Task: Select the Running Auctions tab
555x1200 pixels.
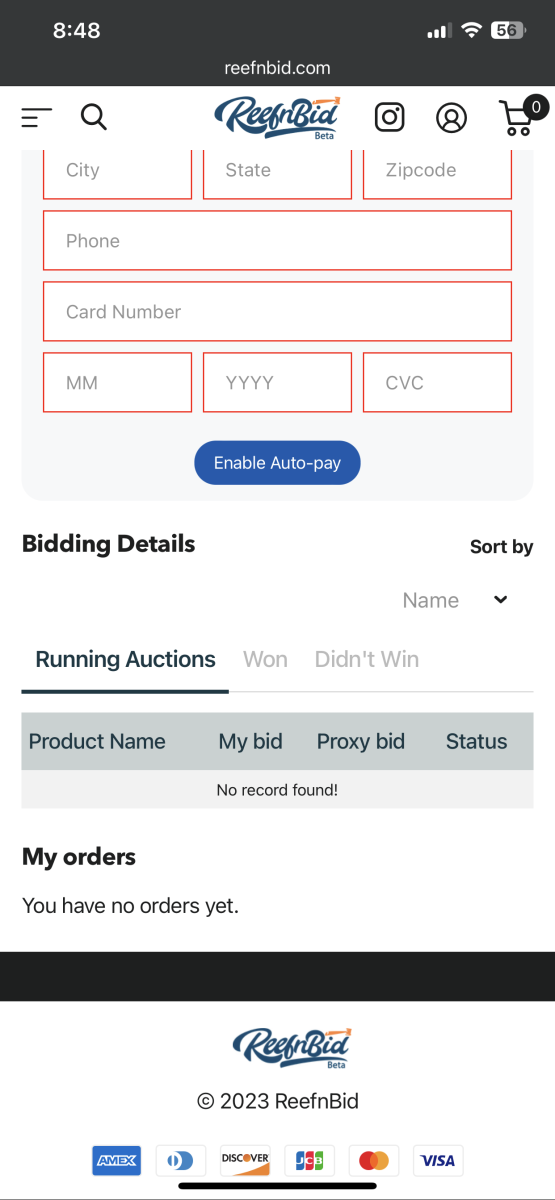Action: (x=125, y=660)
